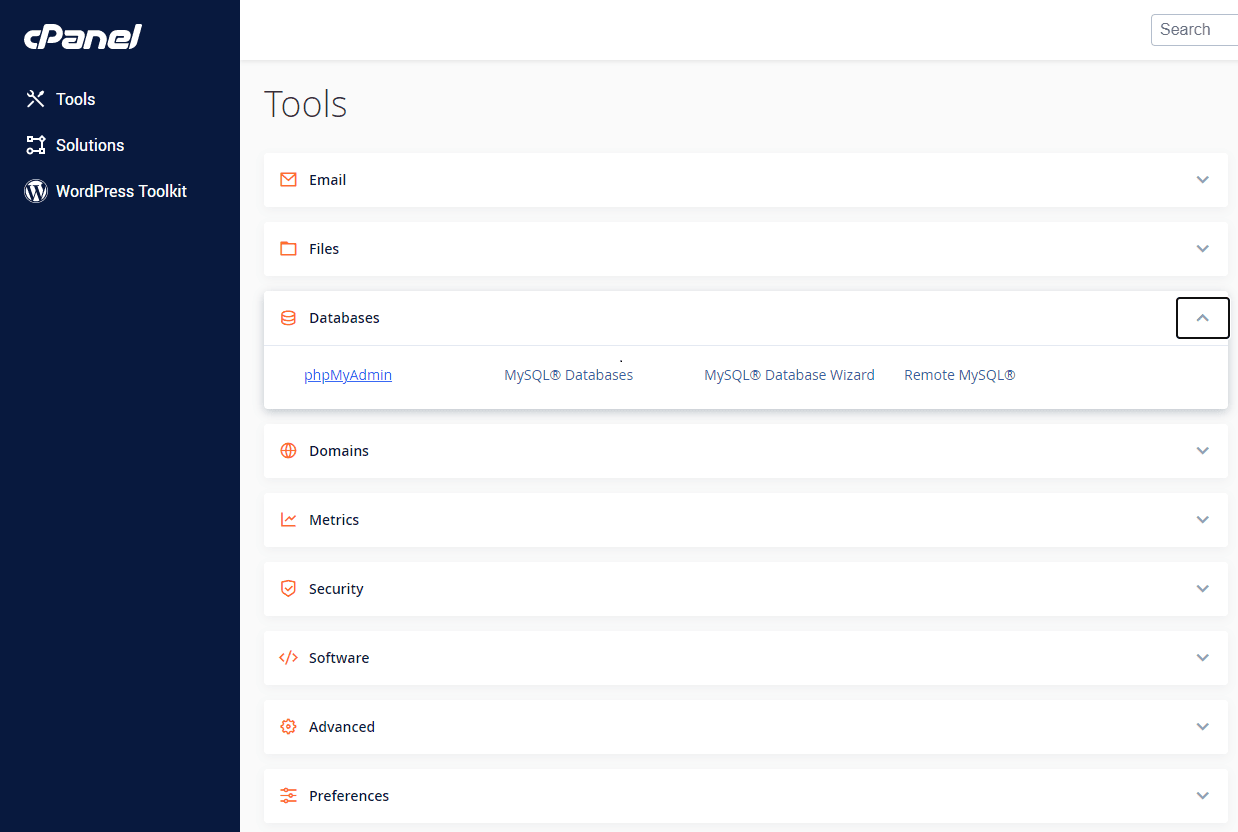Viewport: 1238px width, 832px height.
Task: Expand the Domains section chevron
Action: pyautogui.click(x=1203, y=451)
